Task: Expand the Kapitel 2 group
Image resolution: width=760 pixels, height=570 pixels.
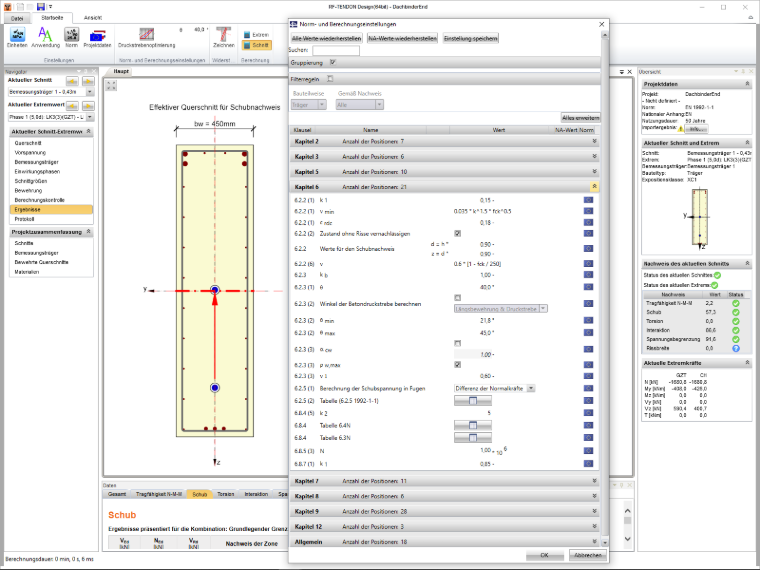Action: 594,141
